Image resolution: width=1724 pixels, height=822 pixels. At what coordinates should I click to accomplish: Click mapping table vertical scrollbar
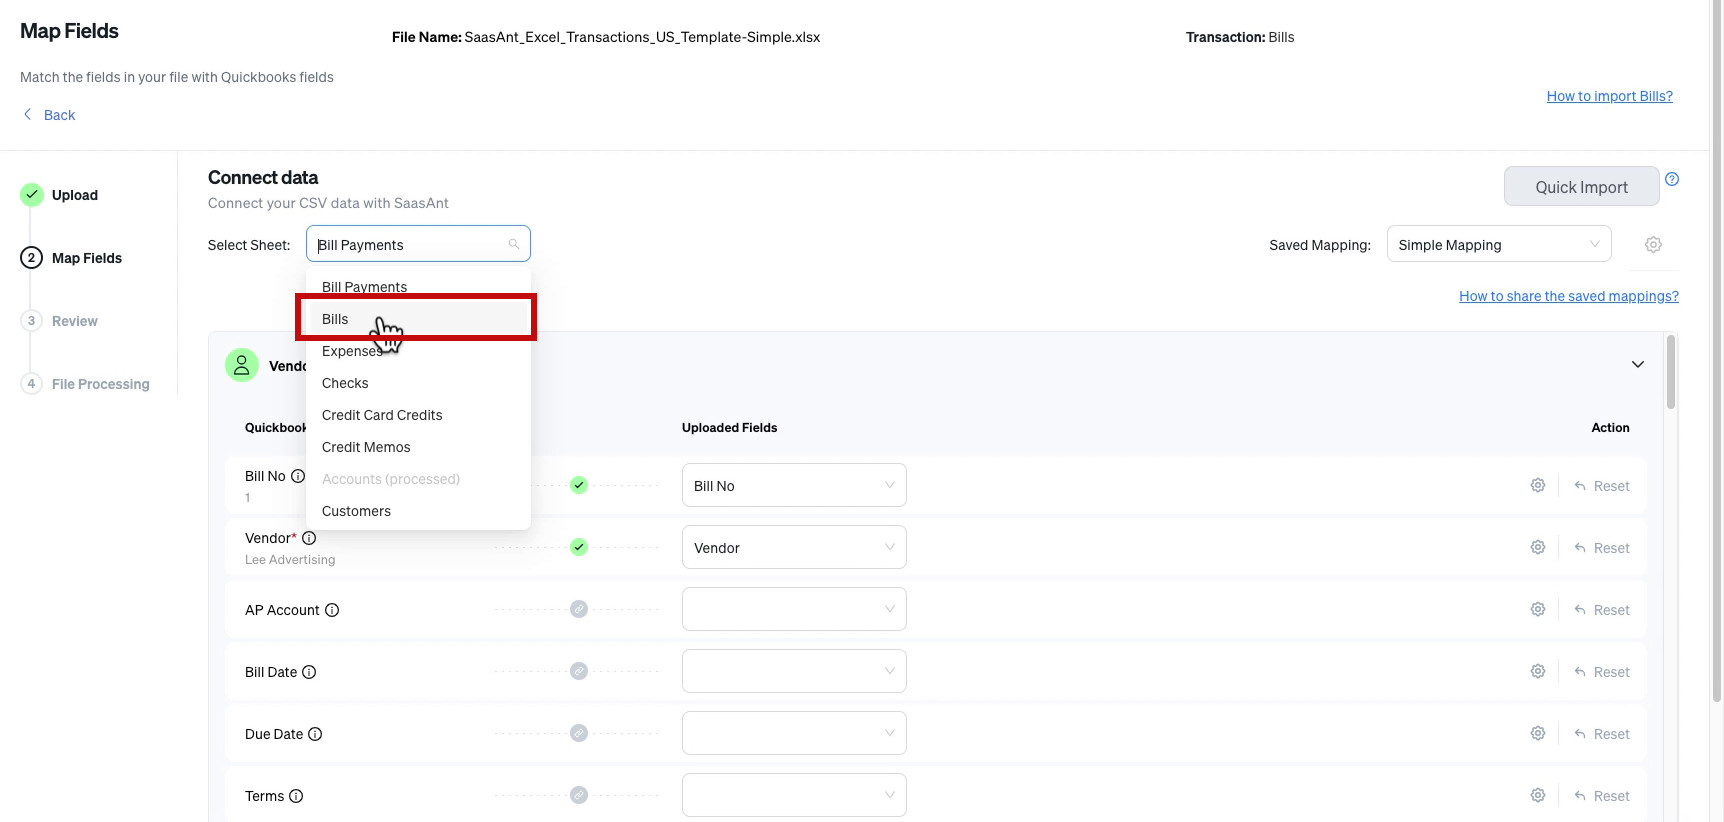pos(1671,372)
